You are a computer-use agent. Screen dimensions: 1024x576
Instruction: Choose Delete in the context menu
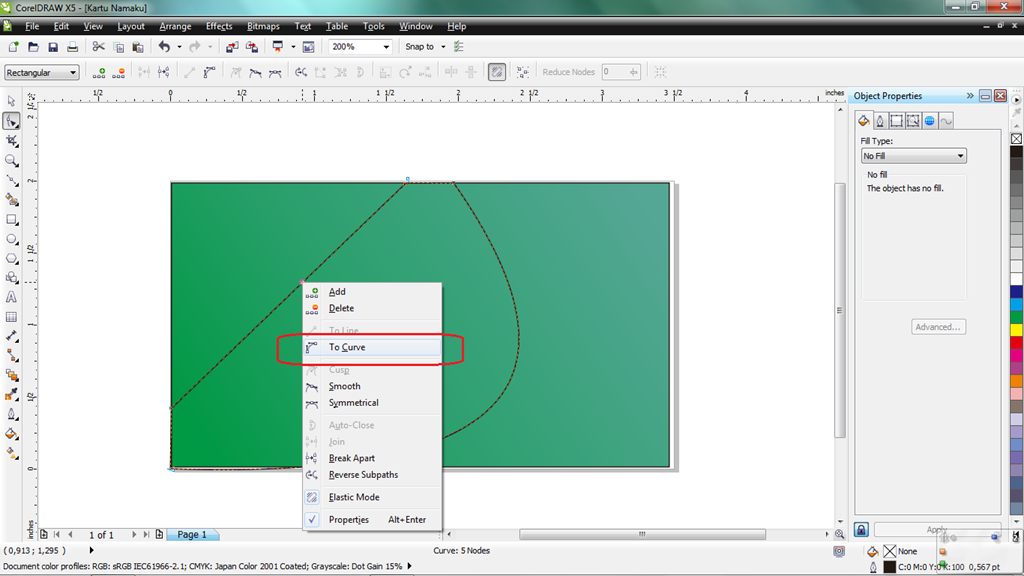coord(372,308)
